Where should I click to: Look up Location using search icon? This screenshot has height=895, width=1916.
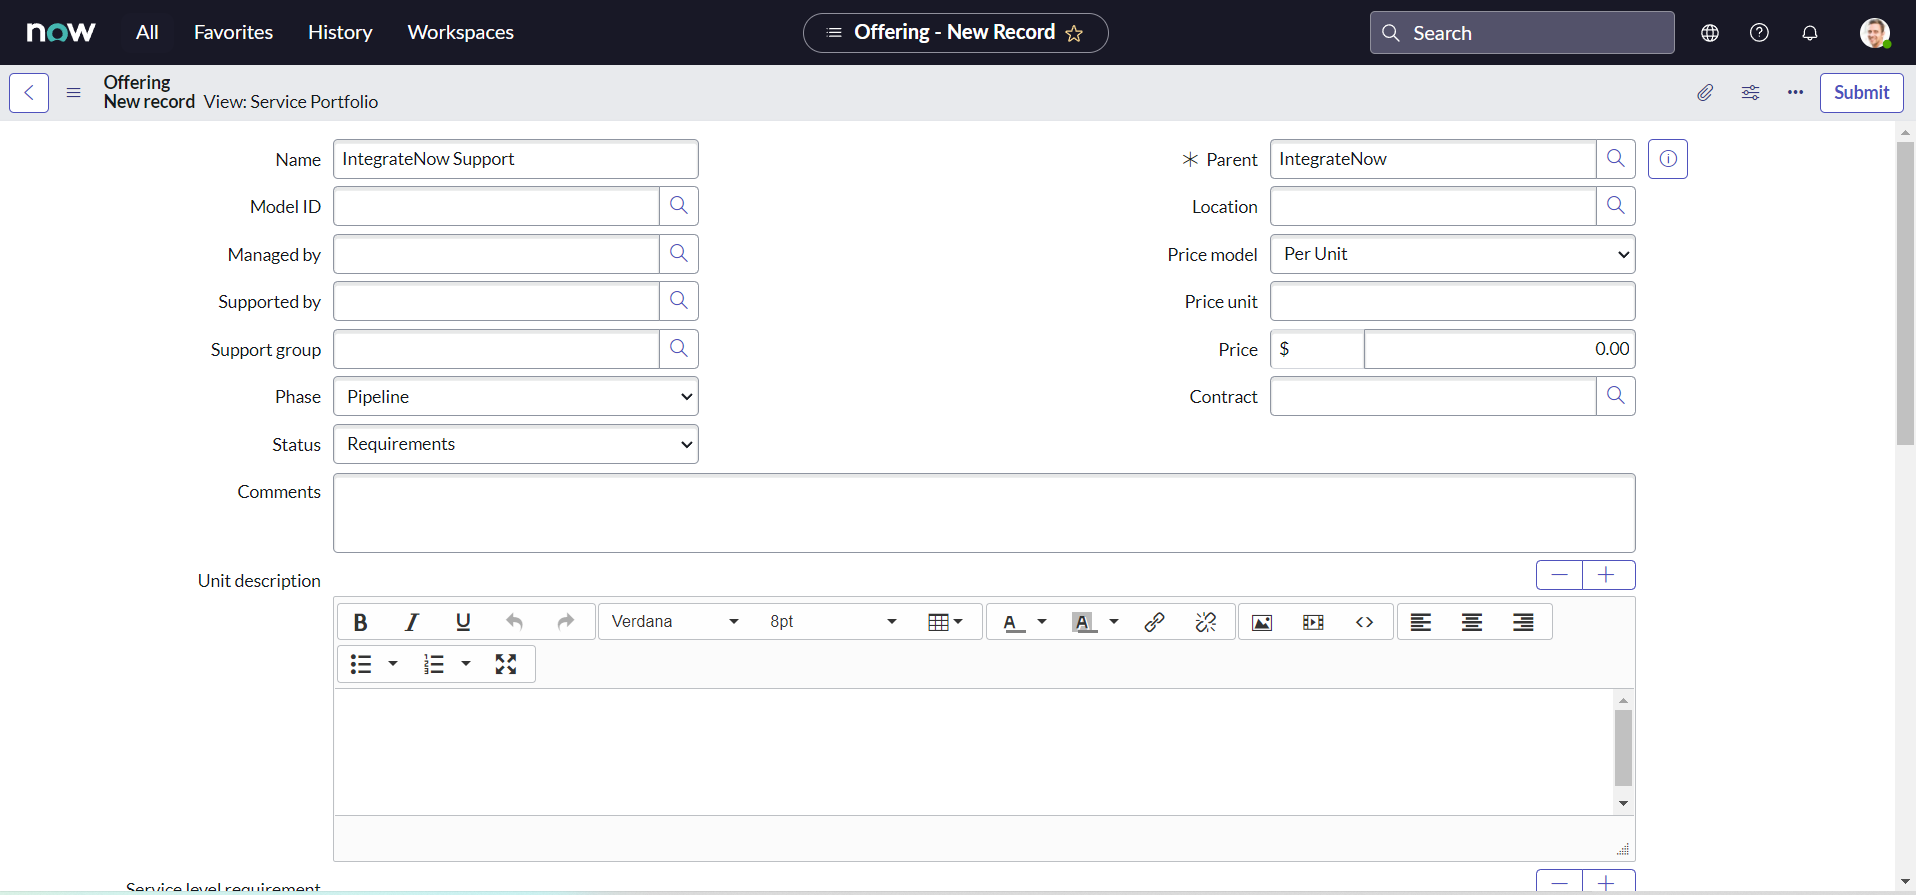[x=1616, y=206]
